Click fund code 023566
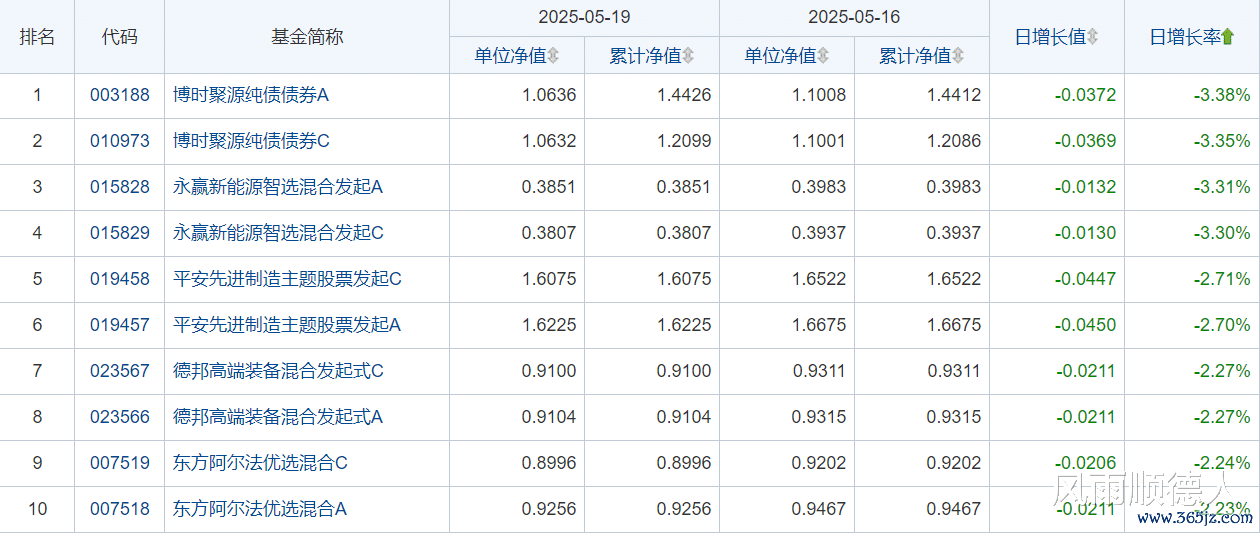Image resolution: width=1260 pixels, height=533 pixels. pos(119,417)
